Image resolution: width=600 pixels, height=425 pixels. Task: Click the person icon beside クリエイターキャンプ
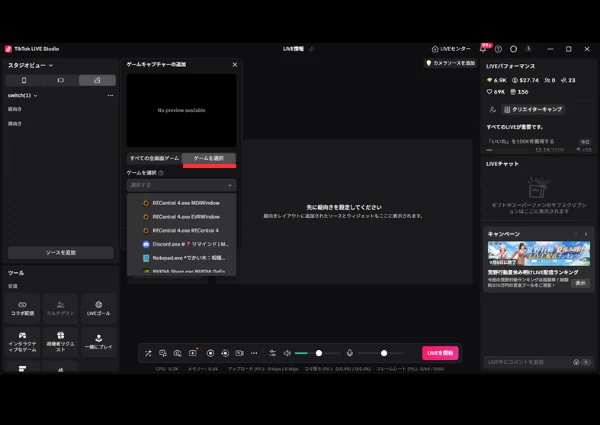(492, 110)
